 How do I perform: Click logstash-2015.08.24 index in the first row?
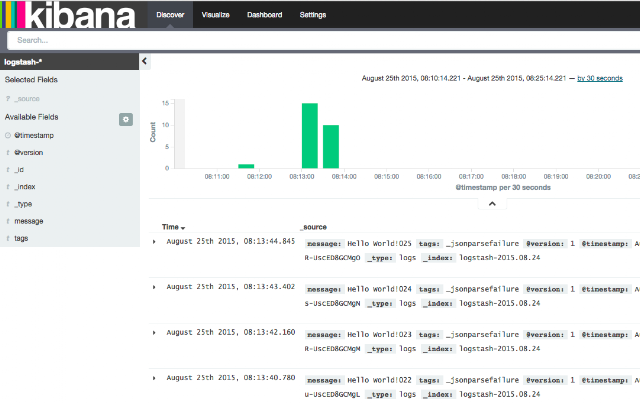[500, 258]
